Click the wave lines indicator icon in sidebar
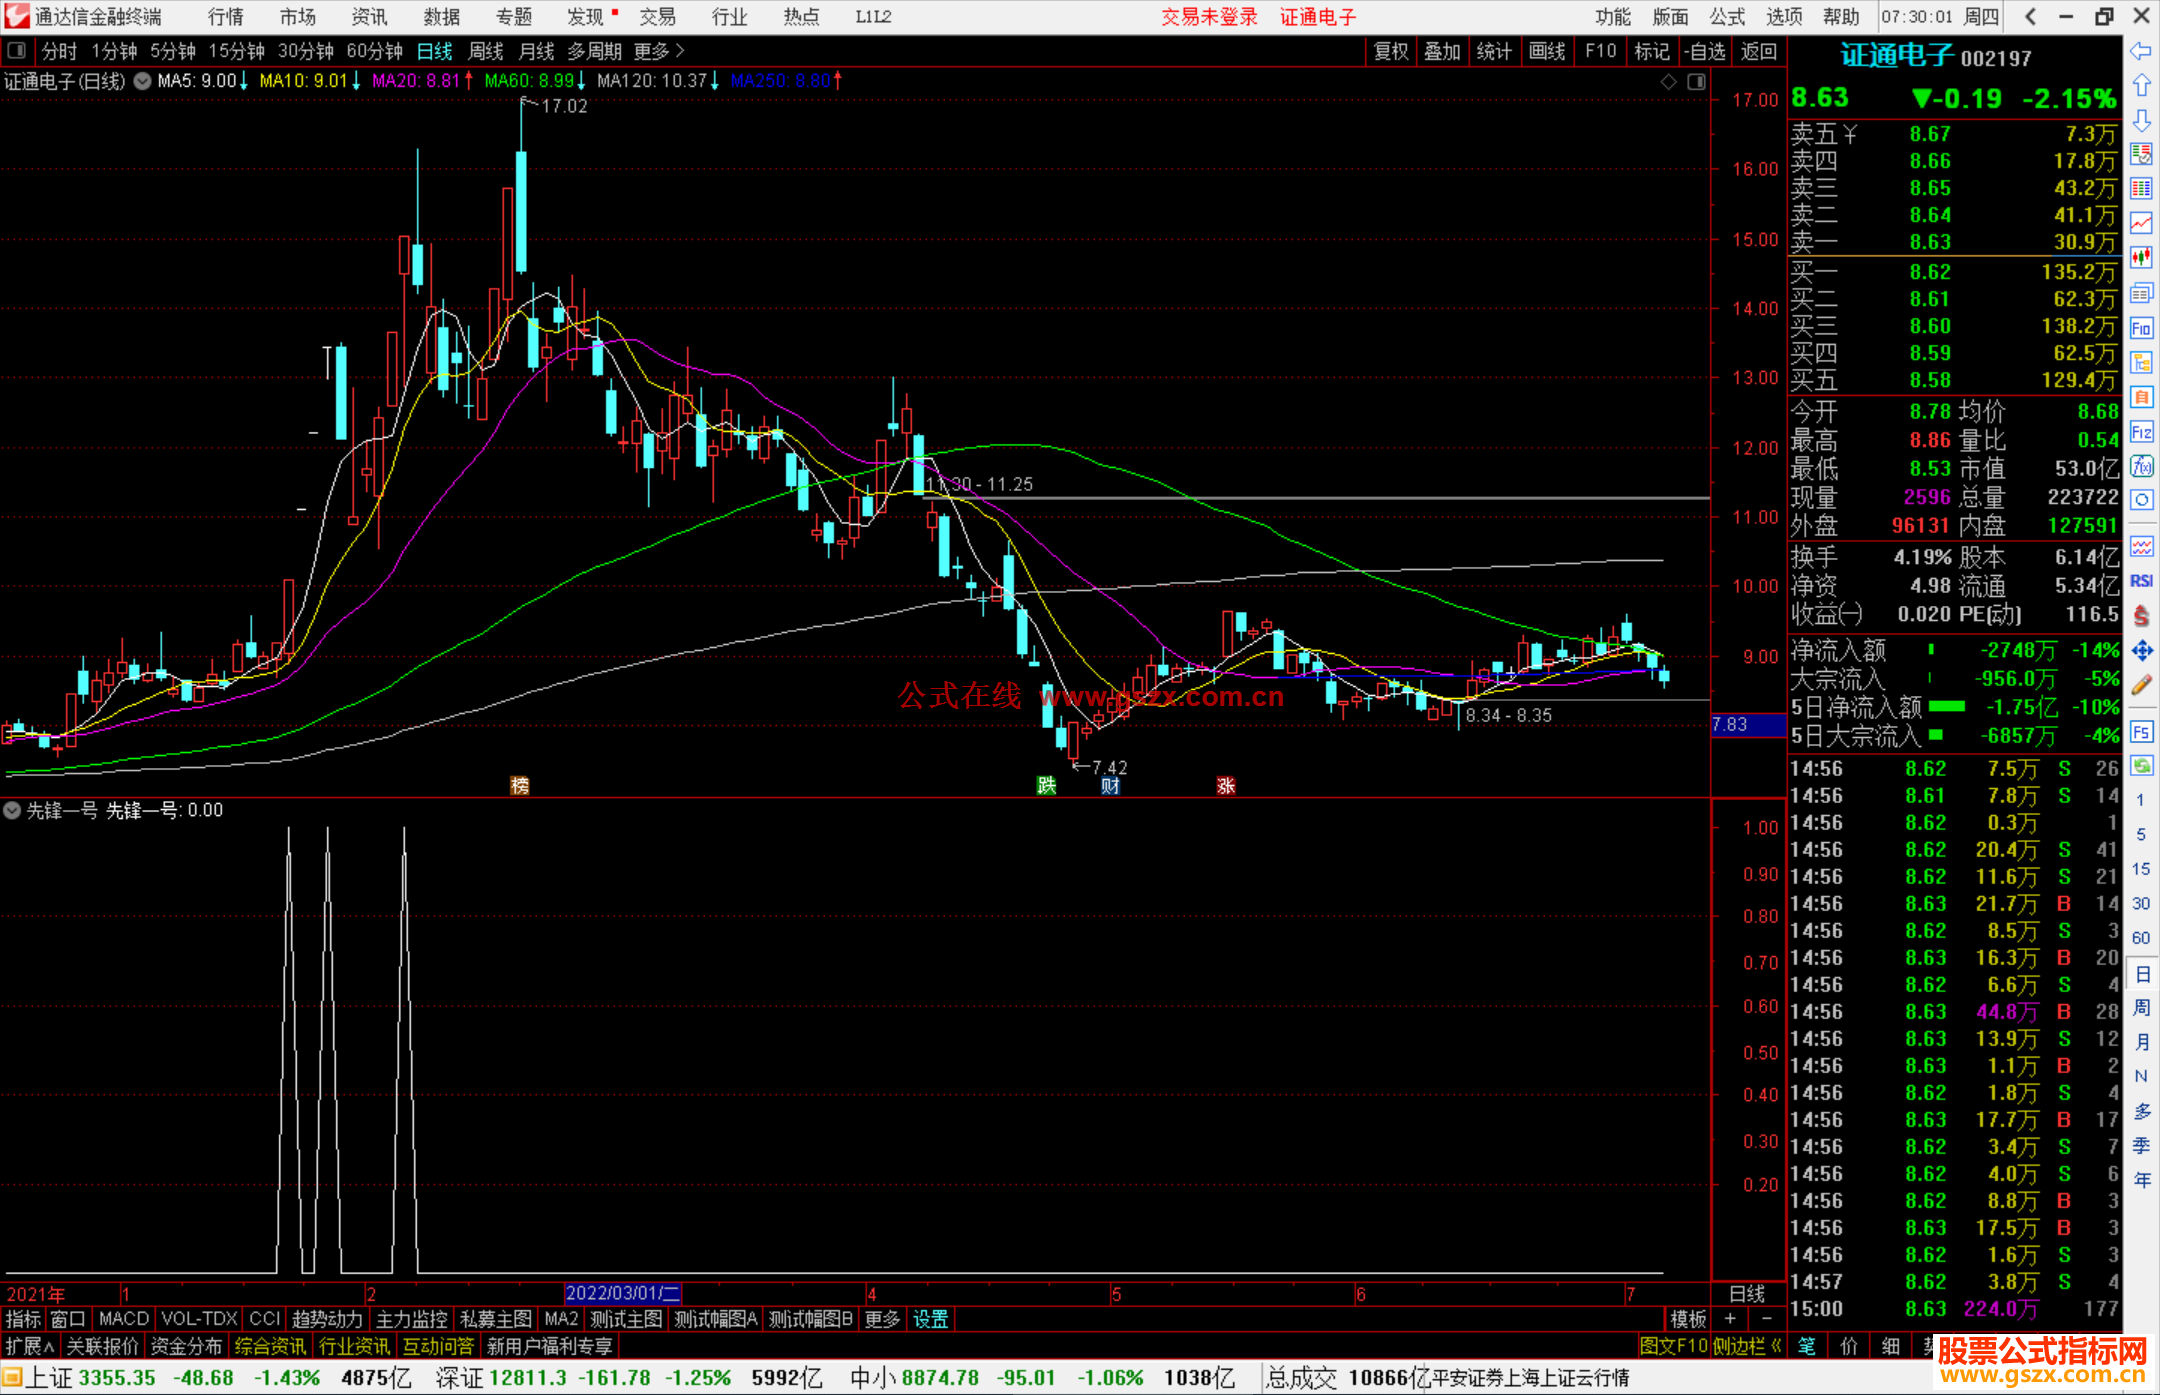 (x=2141, y=547)
